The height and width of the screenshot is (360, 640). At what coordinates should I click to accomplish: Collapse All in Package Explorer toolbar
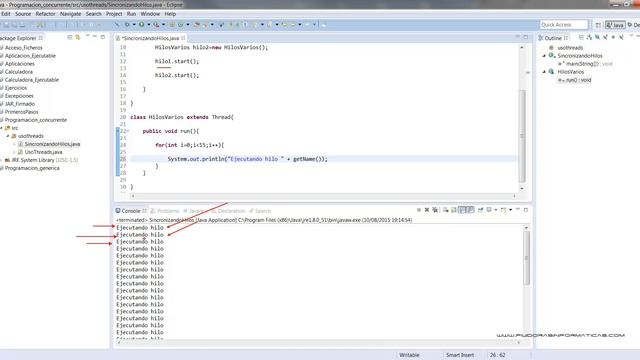coord(70,37)
